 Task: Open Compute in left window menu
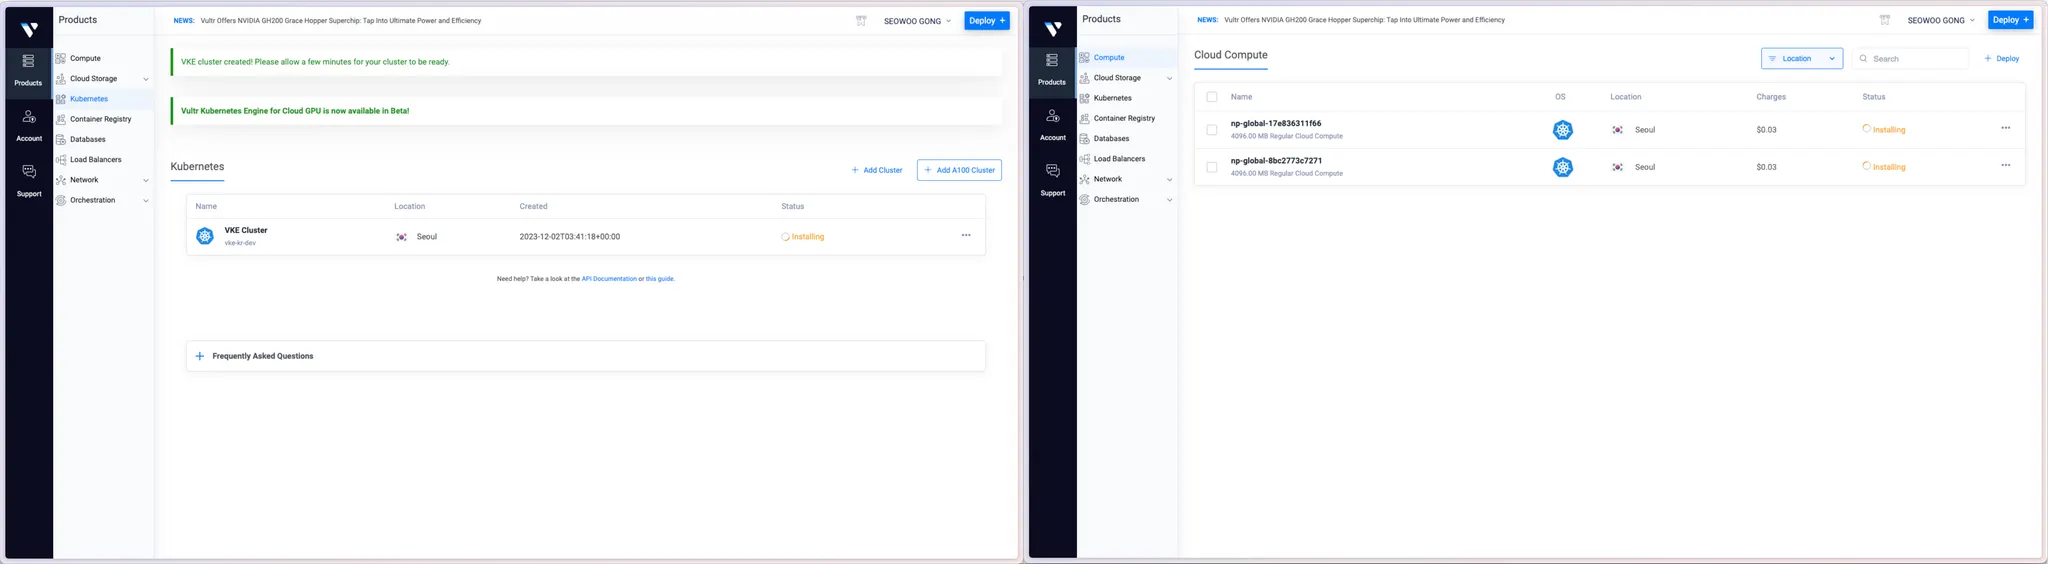[85, 58]
